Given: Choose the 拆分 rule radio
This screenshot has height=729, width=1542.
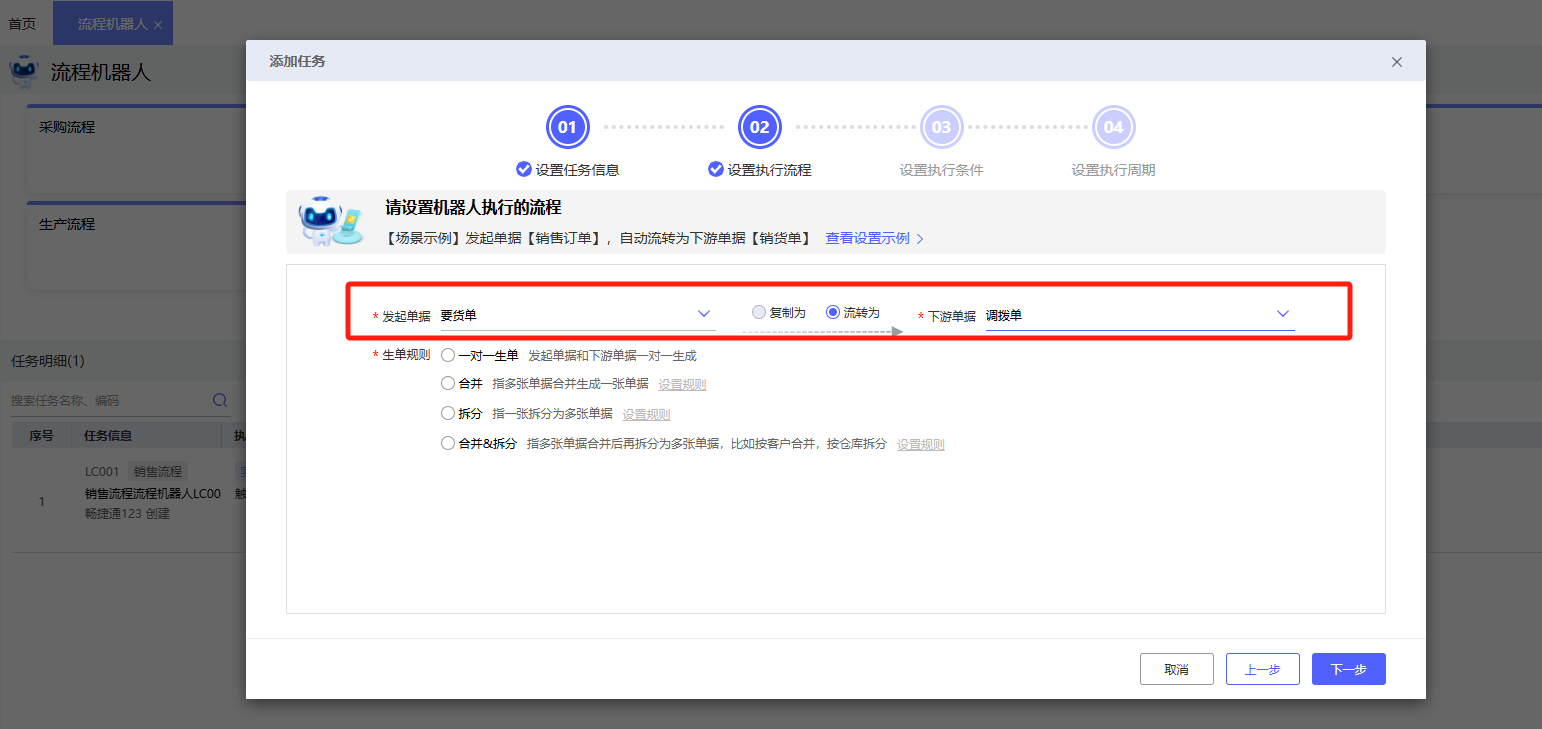Looking at the screenshot, I should point(448,413).
